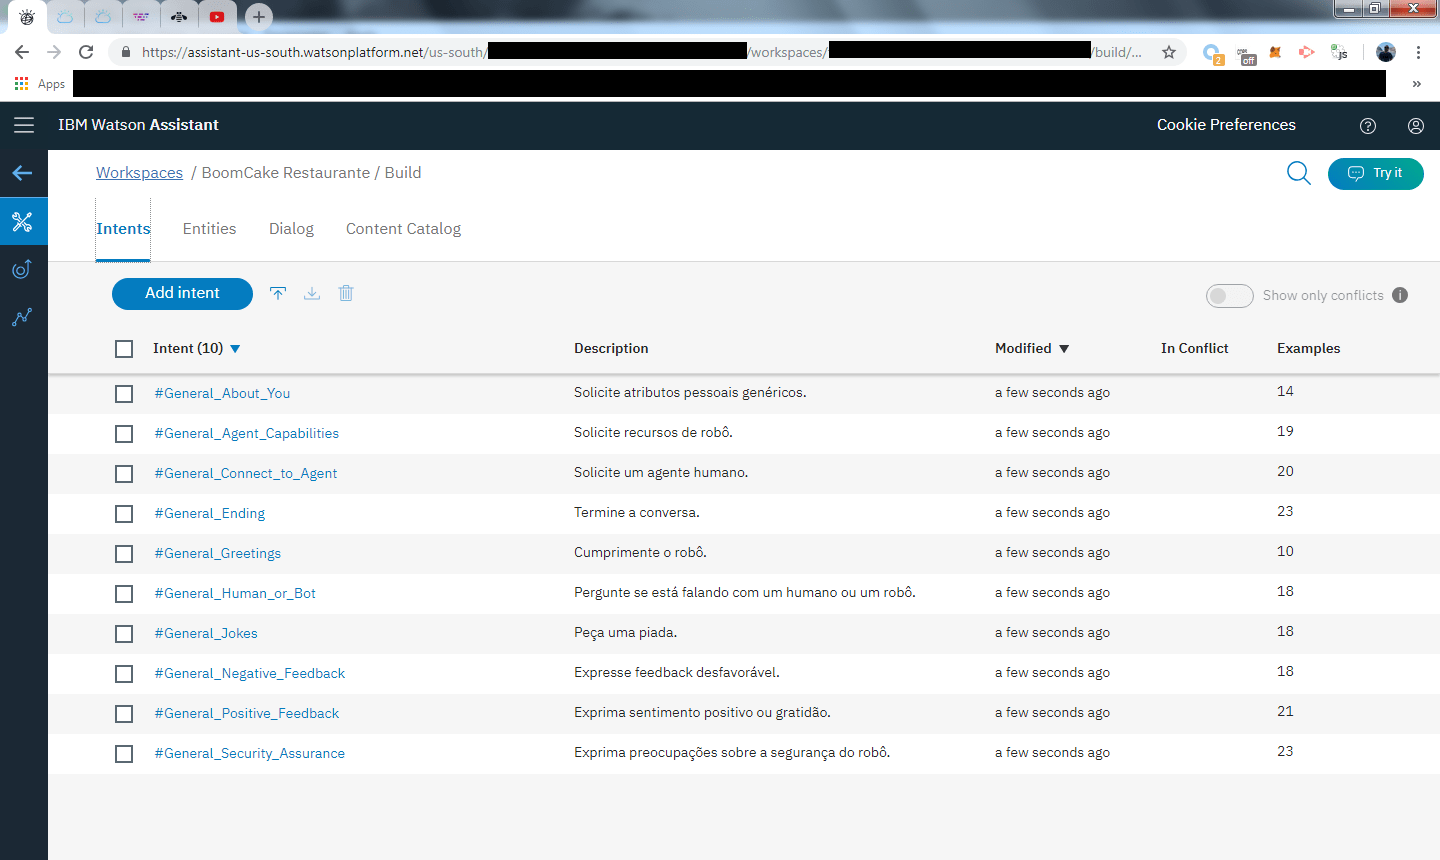Tick the select-all intents checkbox

coord(124,349)
